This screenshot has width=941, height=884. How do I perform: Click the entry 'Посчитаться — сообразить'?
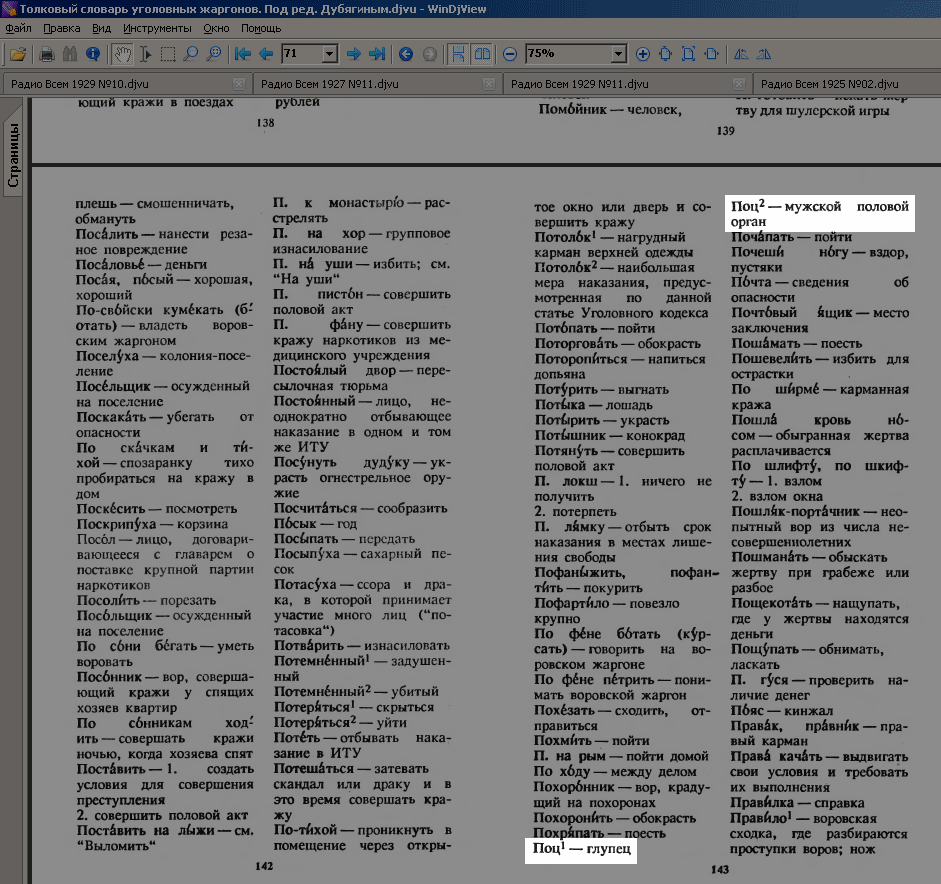[360, 508]
